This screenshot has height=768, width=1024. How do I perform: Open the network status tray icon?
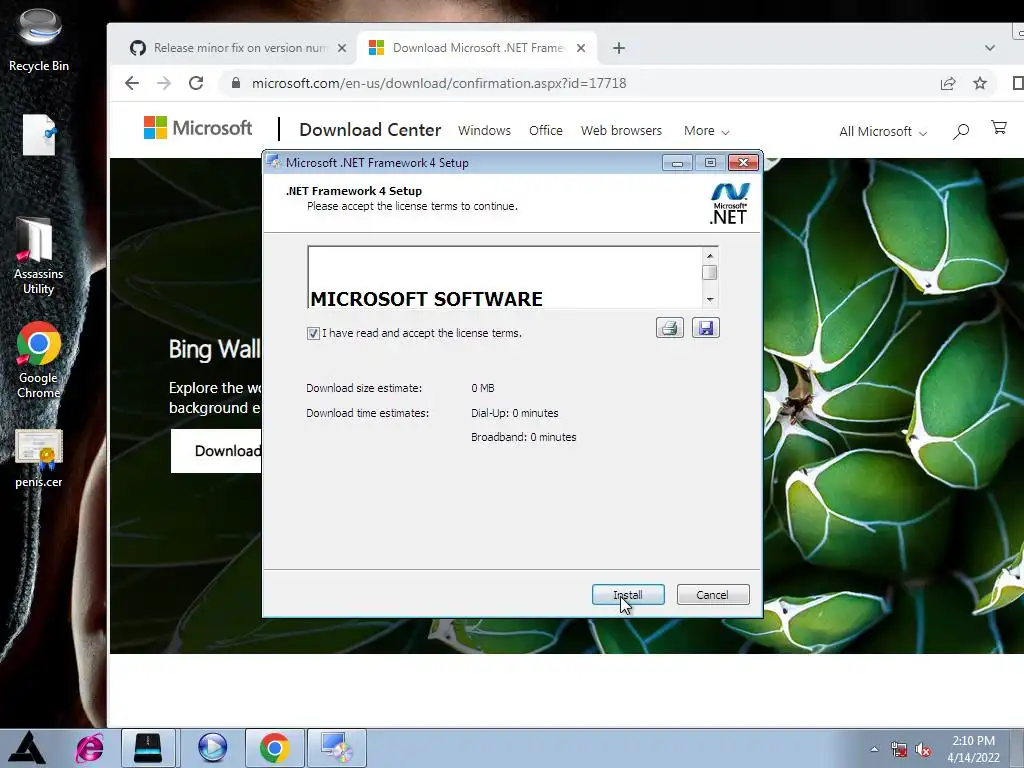click(x=899, y=750)
